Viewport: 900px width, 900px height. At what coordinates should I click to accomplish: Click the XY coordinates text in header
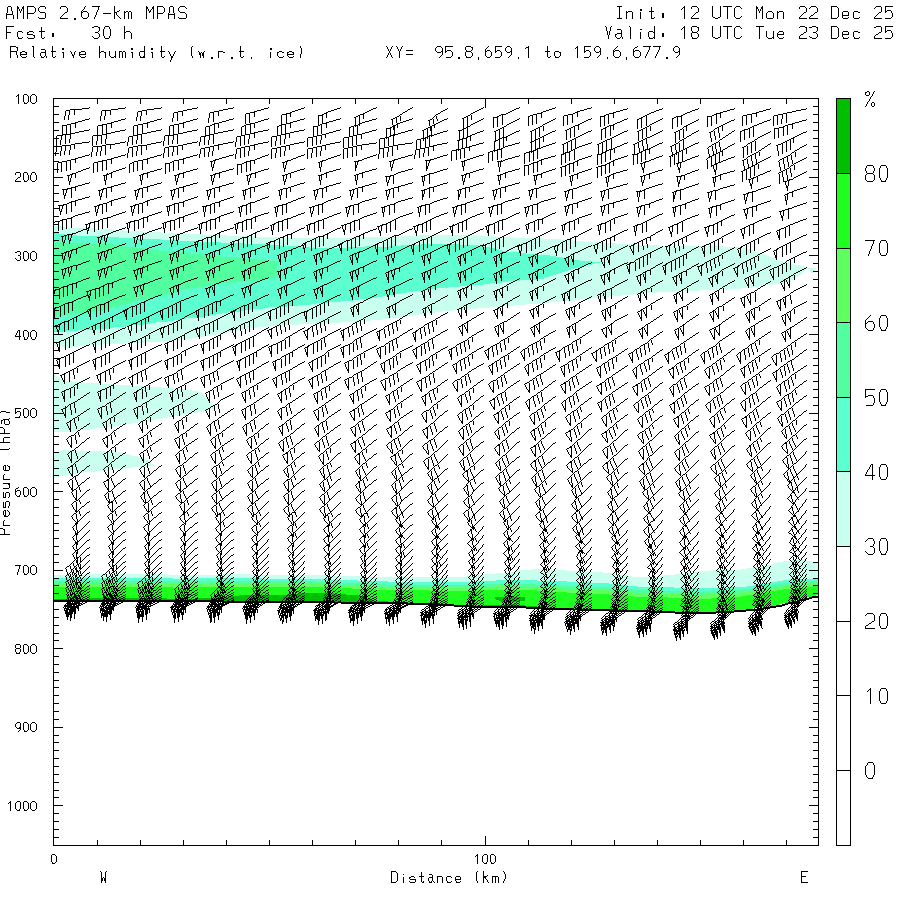533,52
